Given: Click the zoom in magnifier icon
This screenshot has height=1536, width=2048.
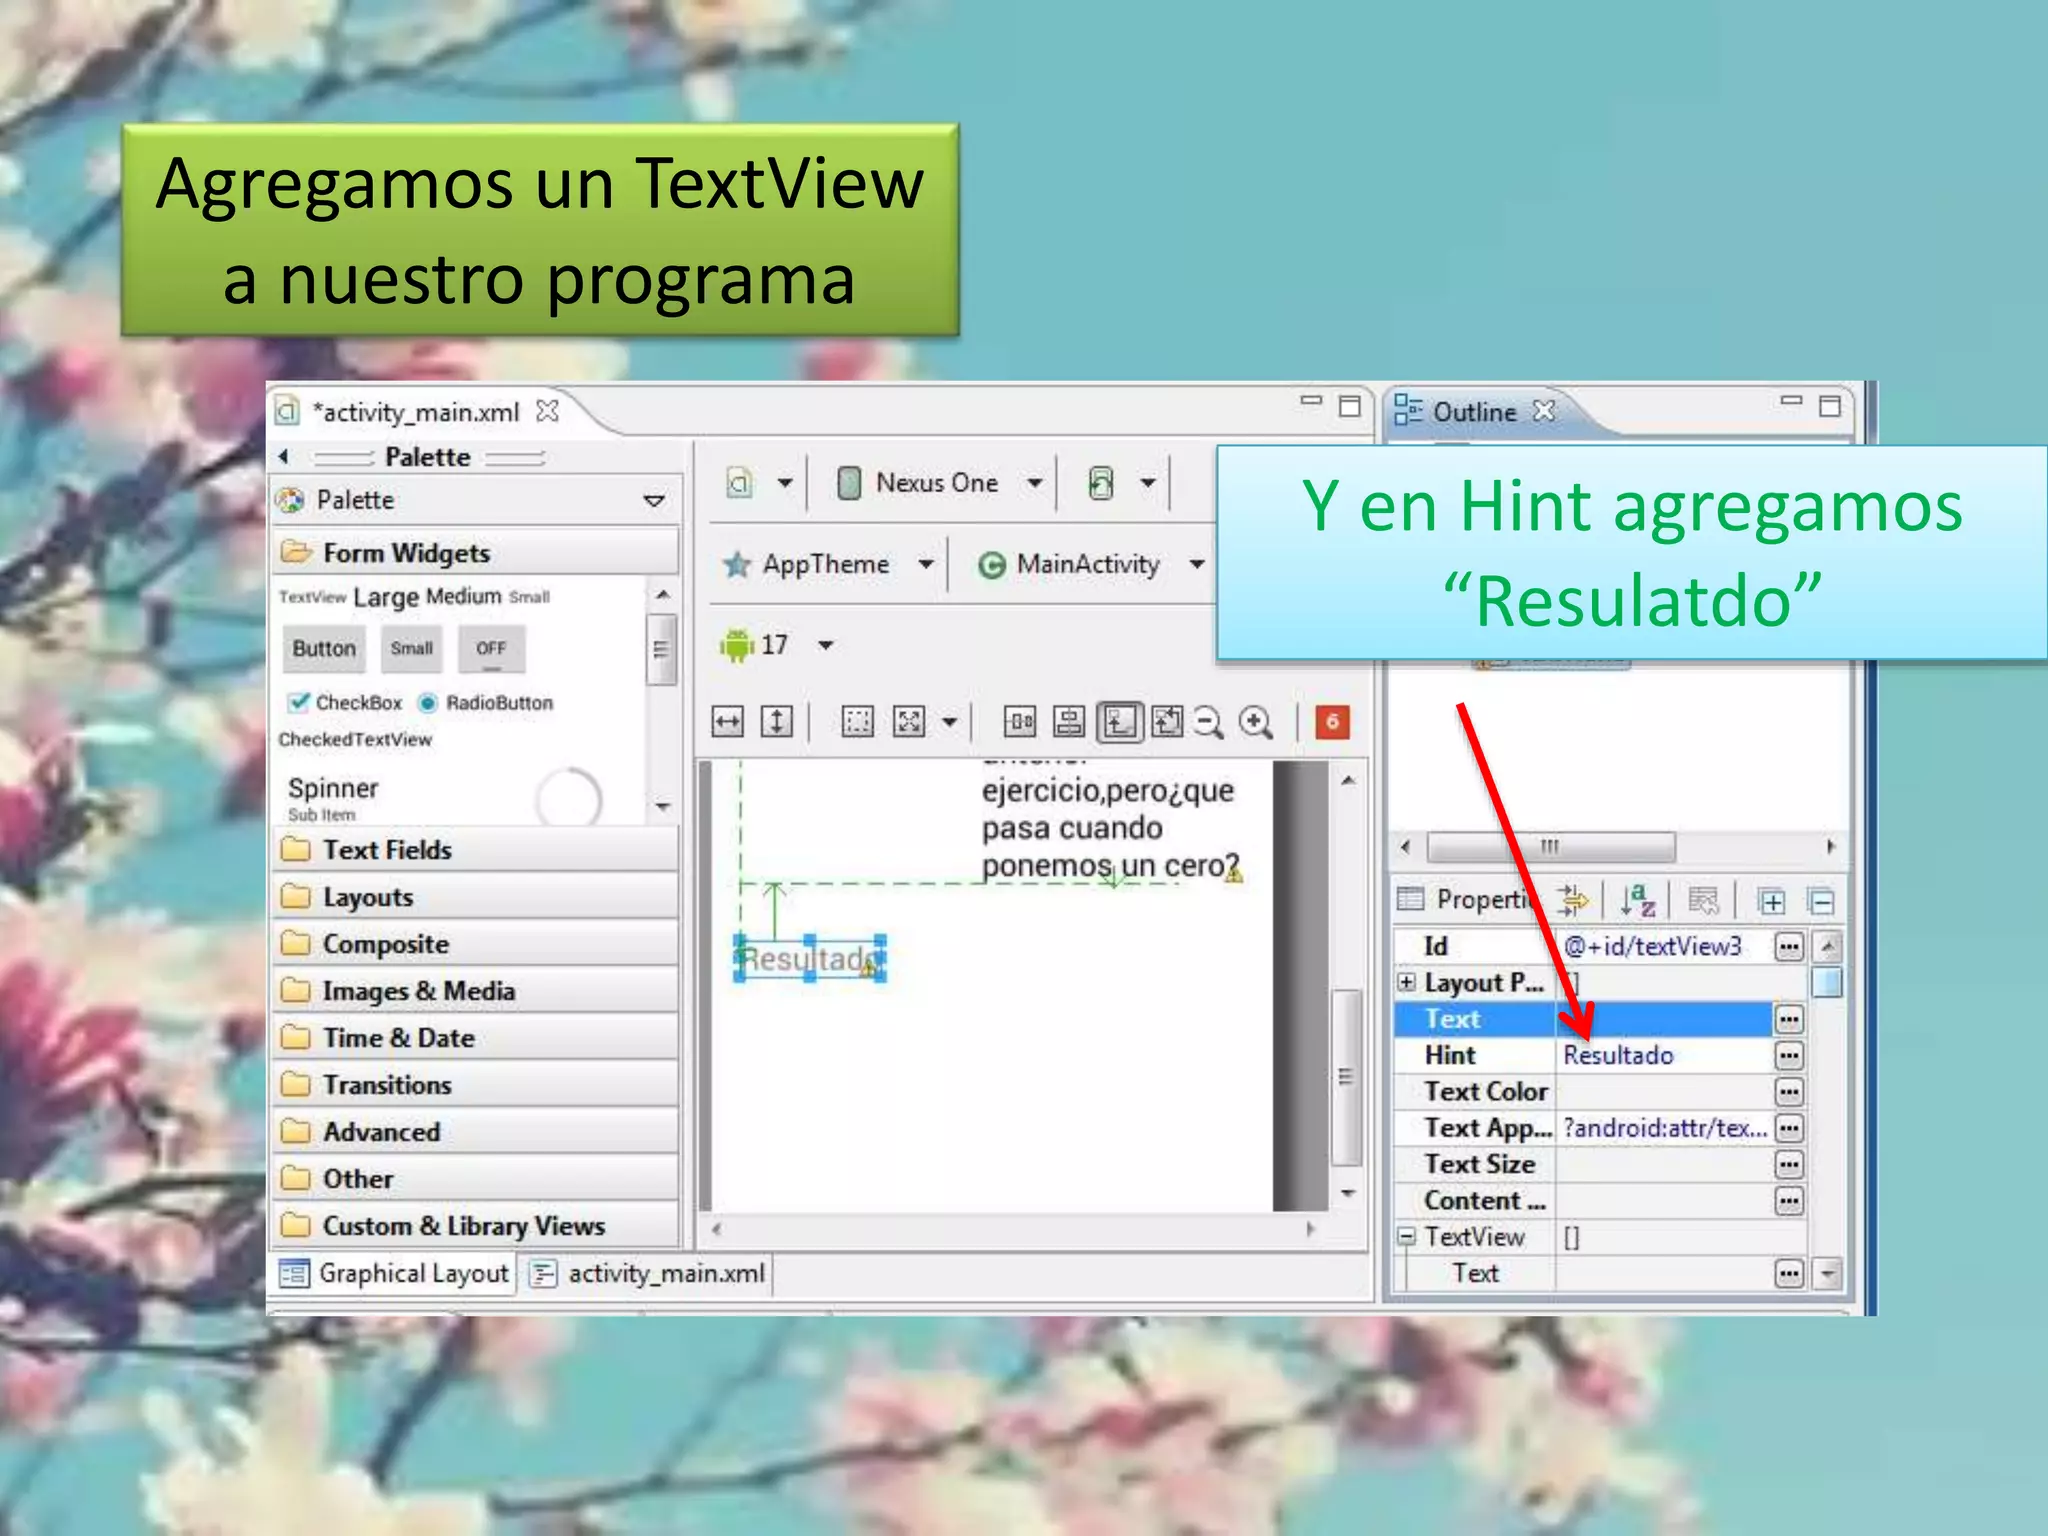Looking at the screenshot, I should tap(1256, 722).
